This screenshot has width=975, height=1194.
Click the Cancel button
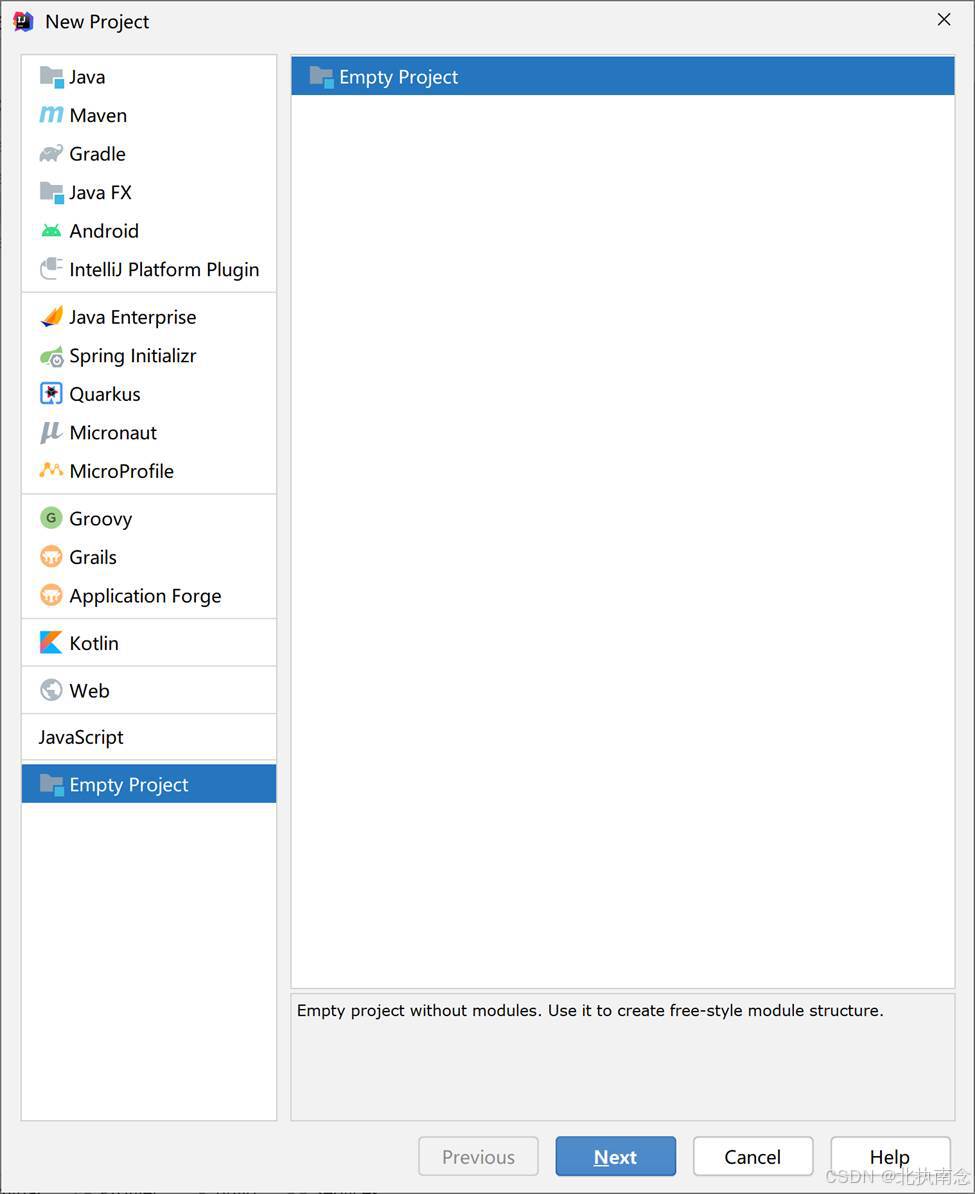(753, 1157)
